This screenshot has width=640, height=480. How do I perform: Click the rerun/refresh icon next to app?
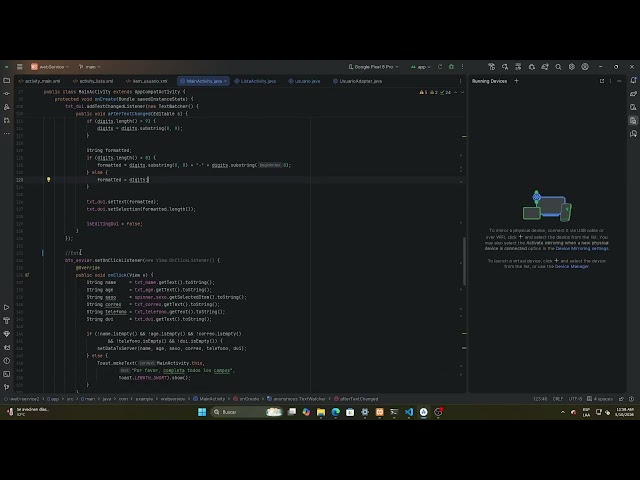[440, 67]
